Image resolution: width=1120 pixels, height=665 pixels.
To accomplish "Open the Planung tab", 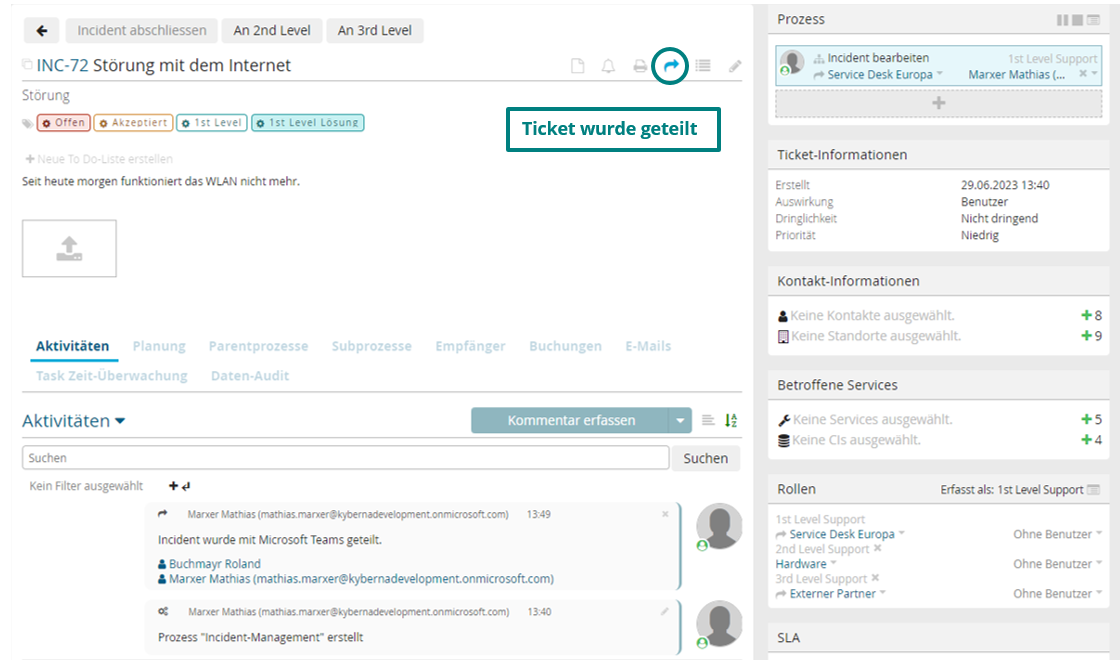I will (x=159, y=346).
